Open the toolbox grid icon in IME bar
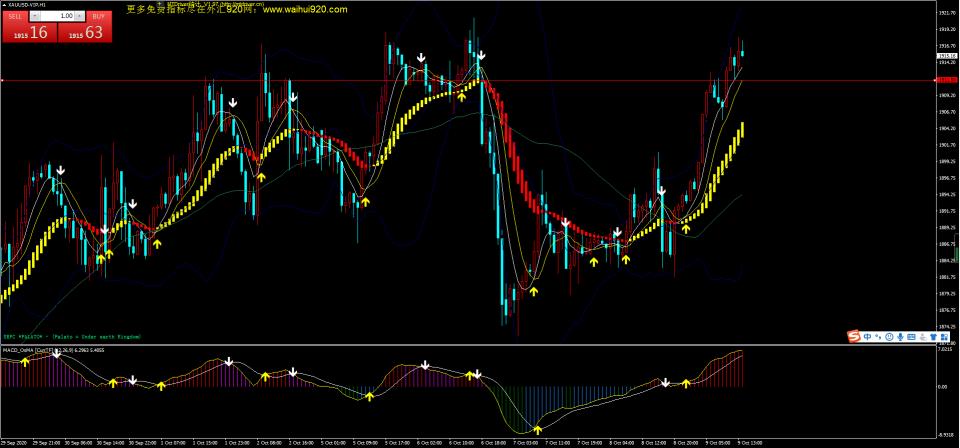 coord(944,337)
